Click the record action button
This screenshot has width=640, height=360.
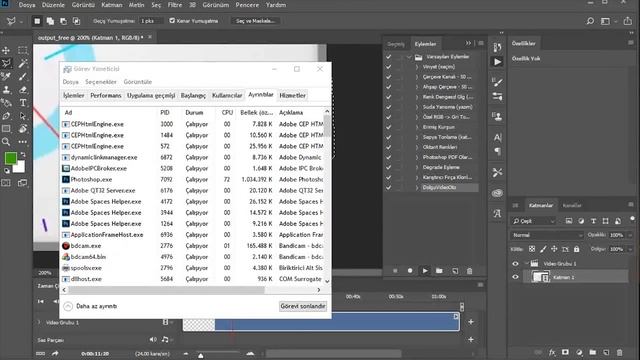click(410, 271)
